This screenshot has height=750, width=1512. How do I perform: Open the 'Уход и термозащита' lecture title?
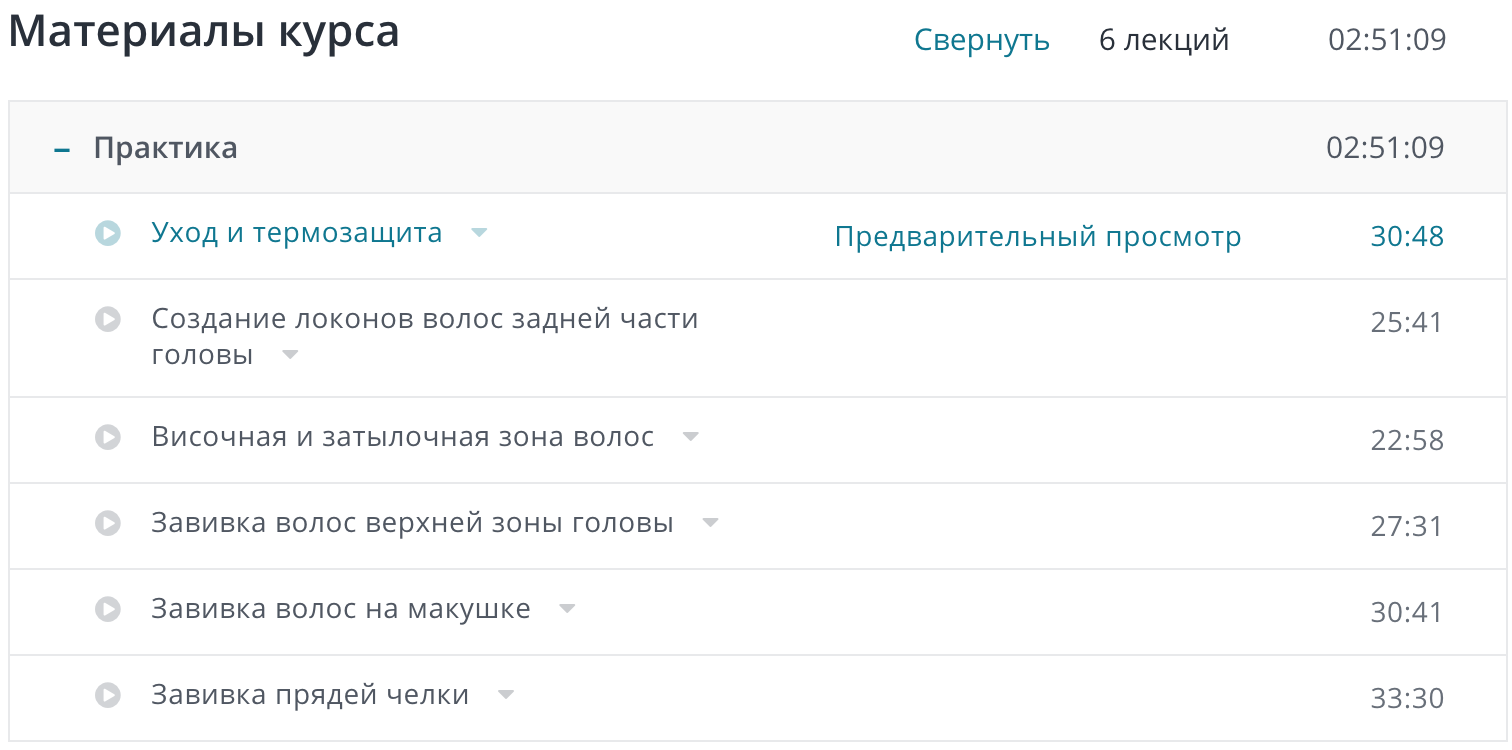(296, 233)
